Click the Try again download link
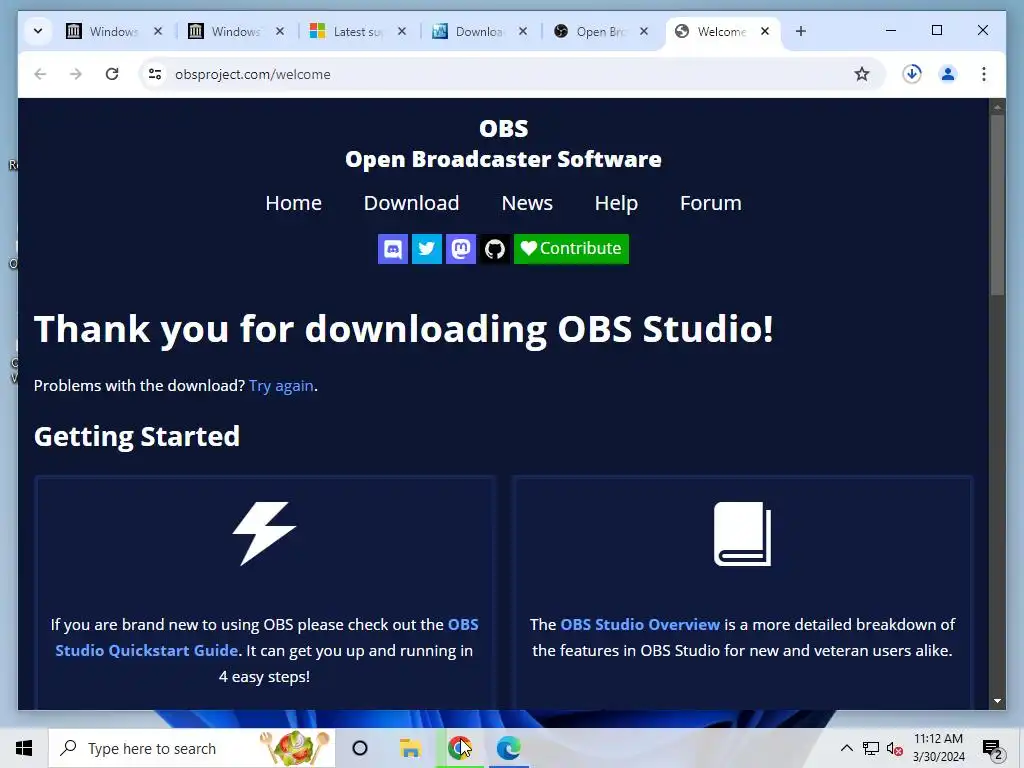Screen dimensions: 1024x768 pyautogui.click(x=281, y=386)
